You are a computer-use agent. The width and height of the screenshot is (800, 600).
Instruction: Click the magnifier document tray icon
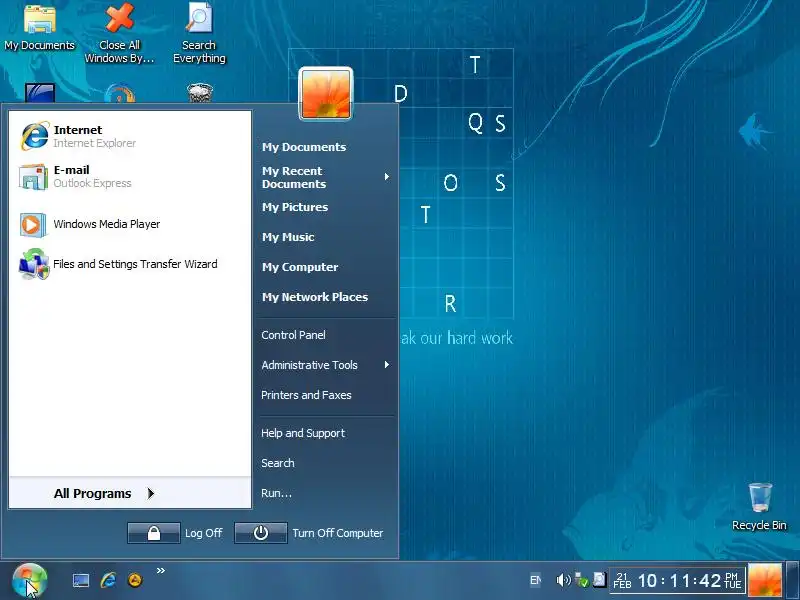click(x=599, y=580)
